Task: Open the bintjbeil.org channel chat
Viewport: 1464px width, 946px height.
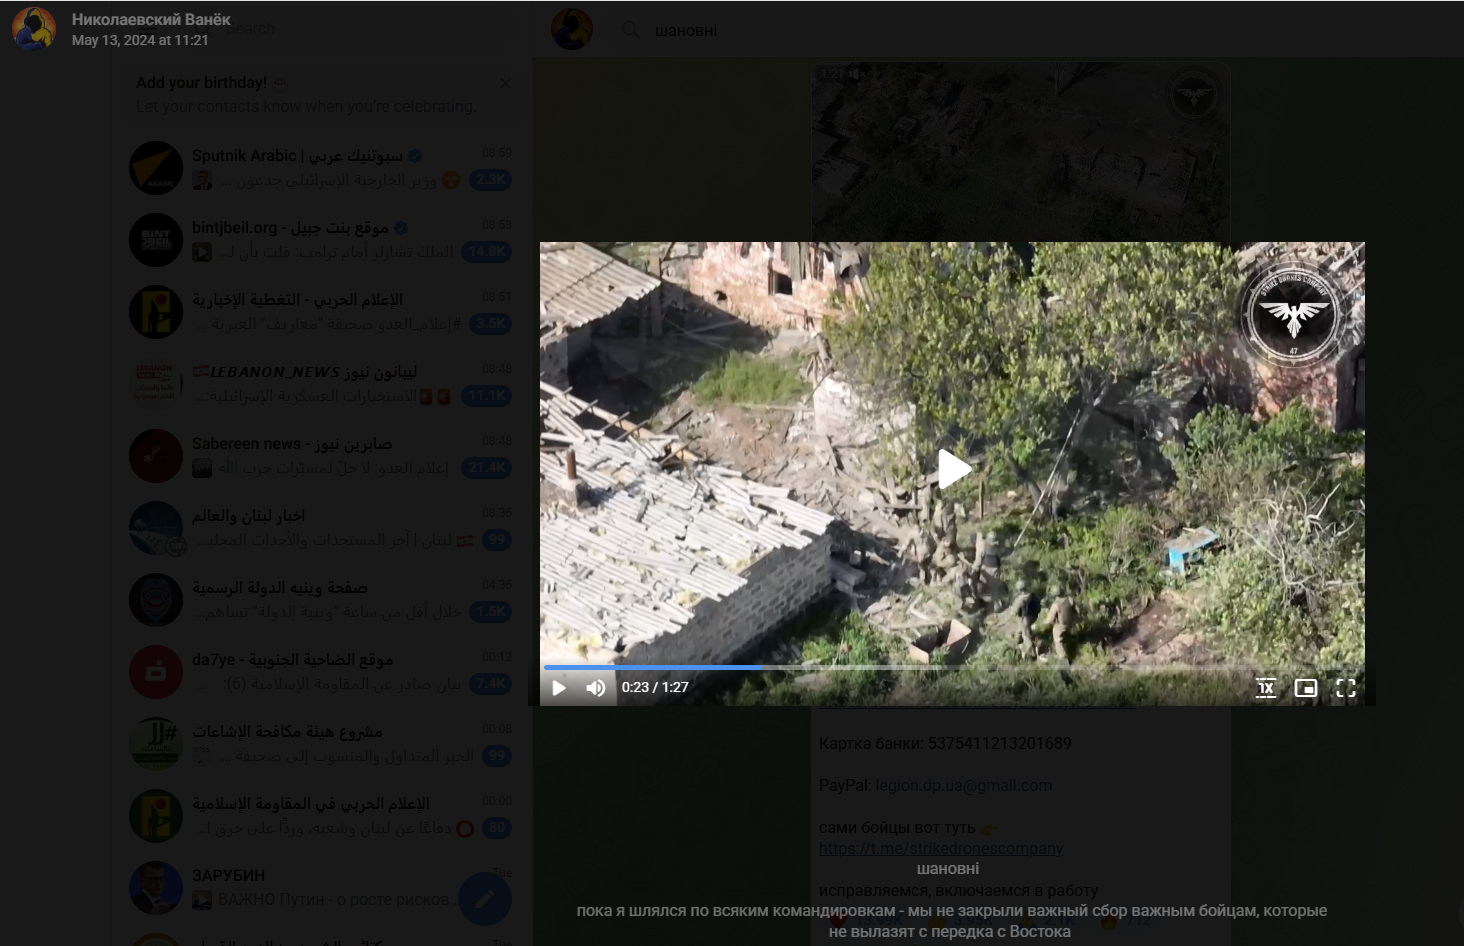Action: 320,240
